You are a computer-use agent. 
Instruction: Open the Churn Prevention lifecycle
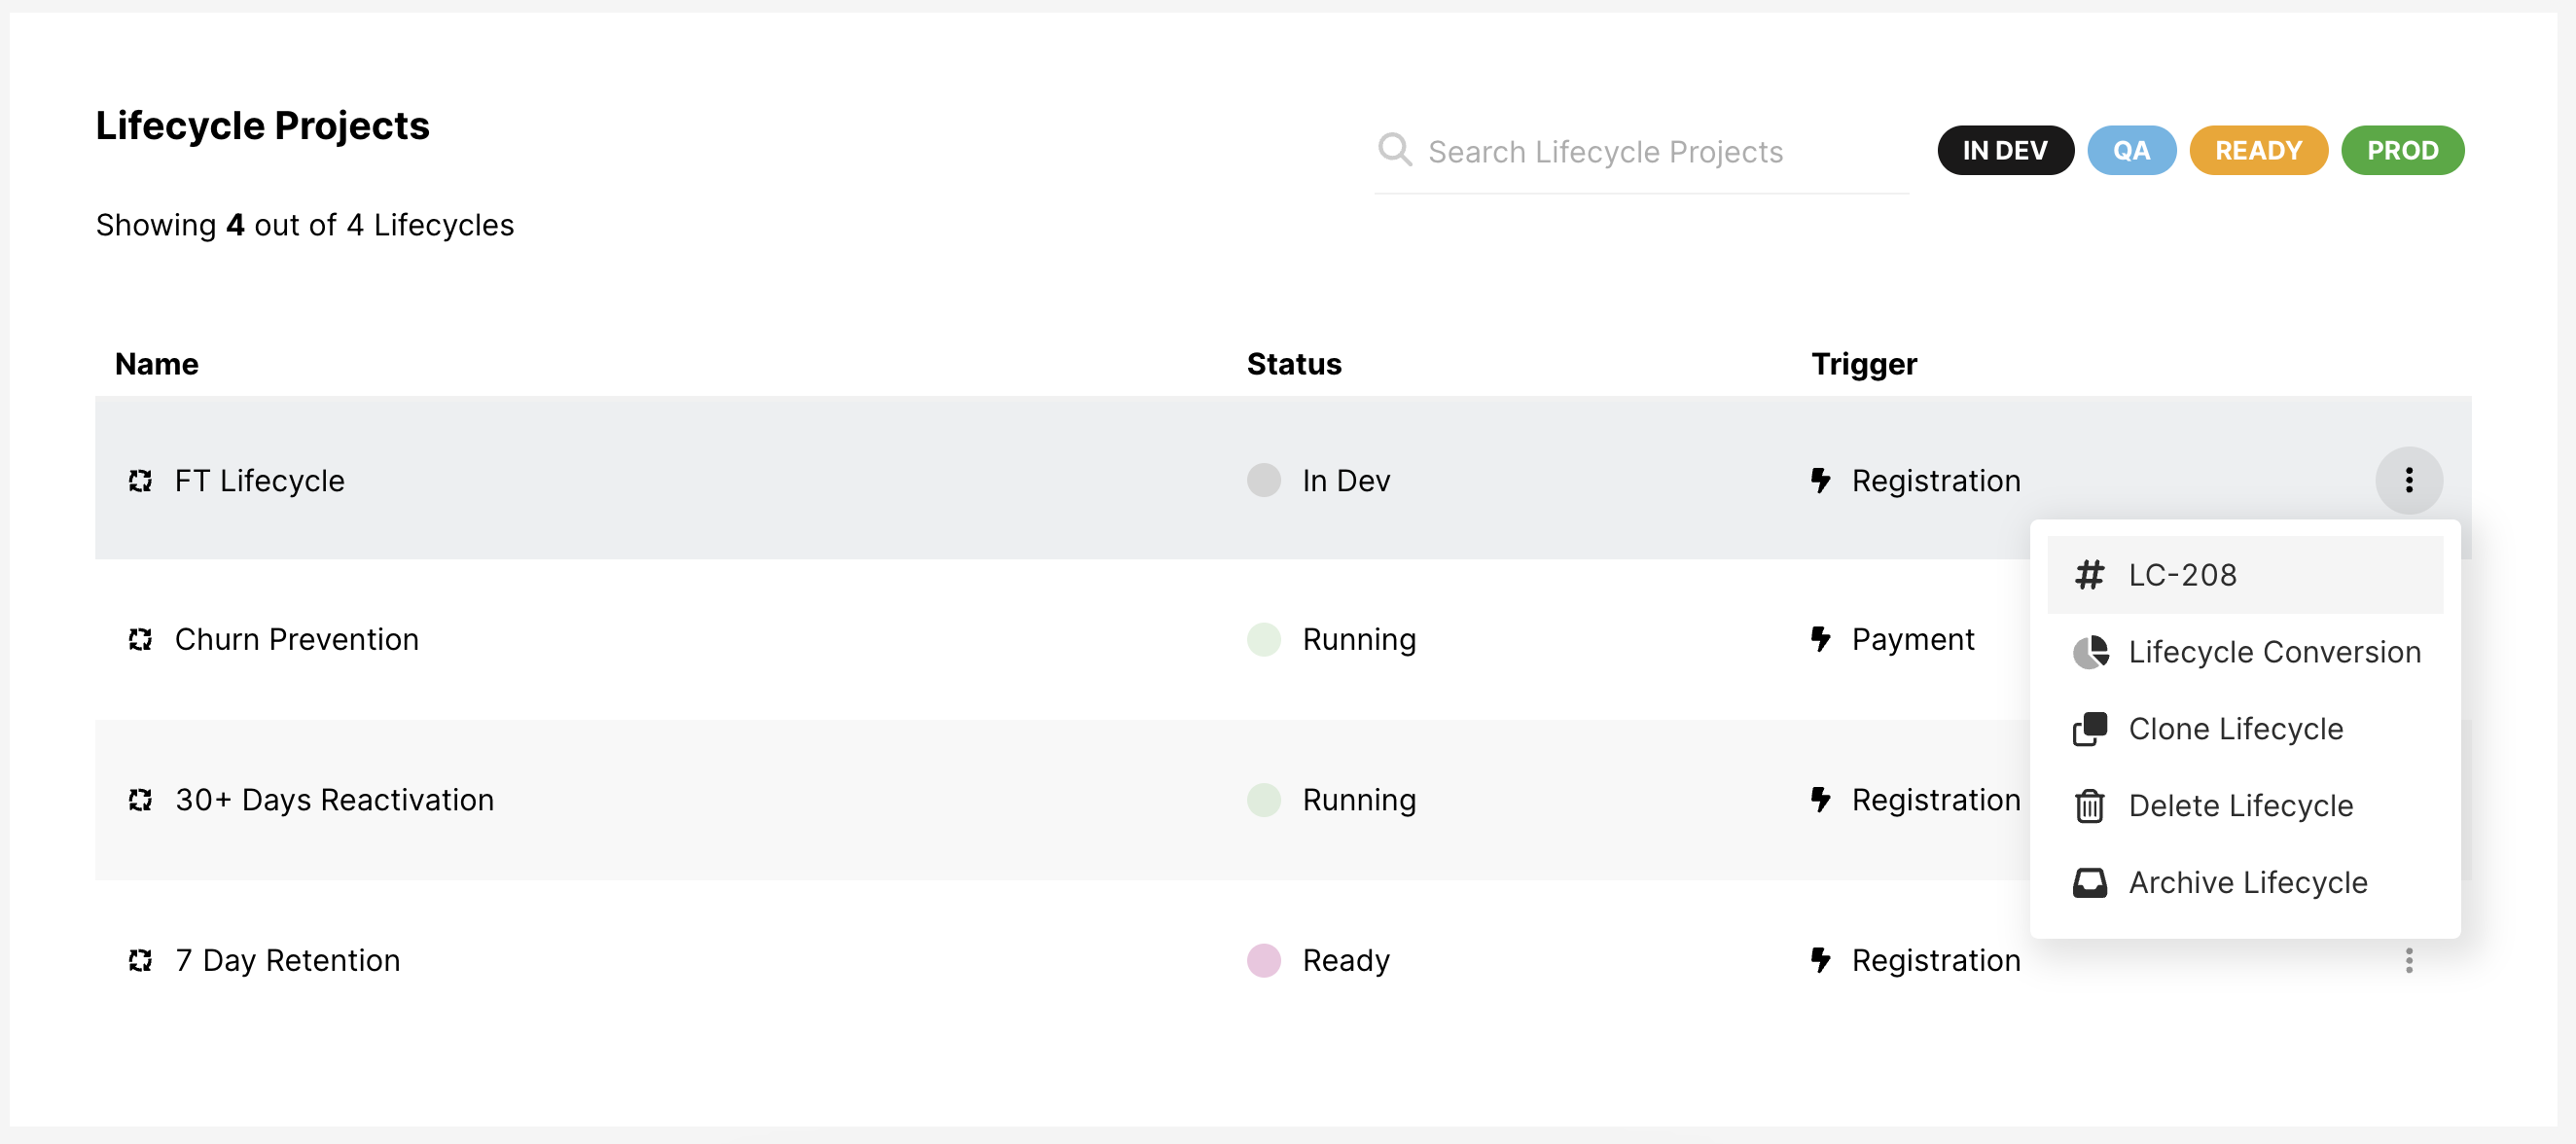pos(296,639)
